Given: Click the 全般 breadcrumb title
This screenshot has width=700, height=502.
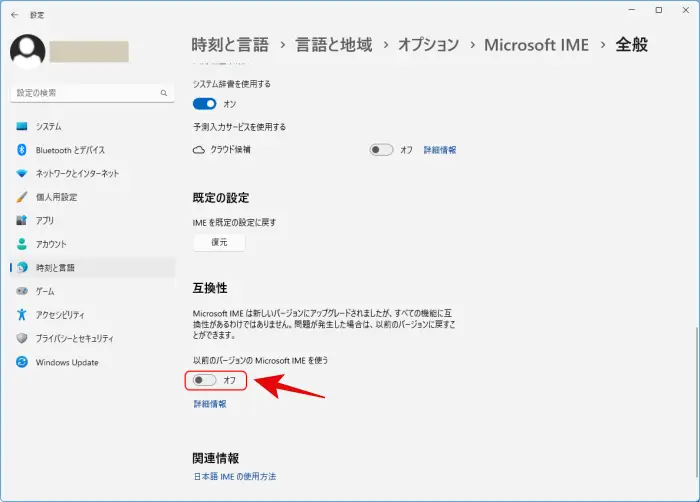Looking at the screenshot, I should tap(632, 45).
